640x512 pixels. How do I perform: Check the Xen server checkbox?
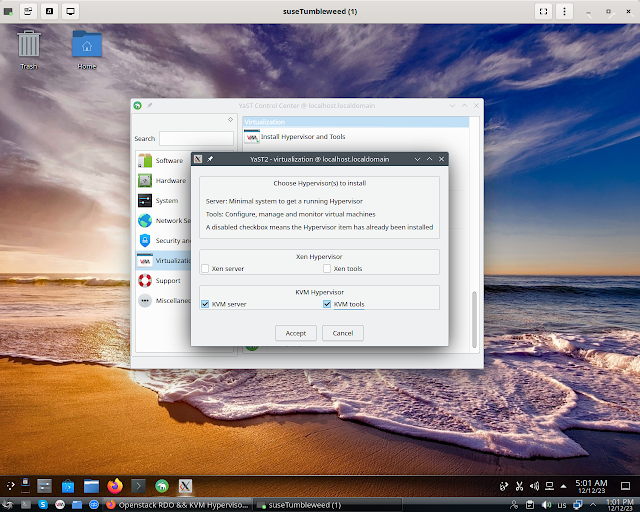click(205, 269)
